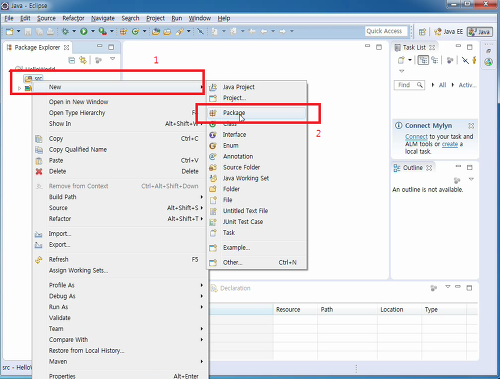Click the New wizard toolbar icon

(10, 31)
